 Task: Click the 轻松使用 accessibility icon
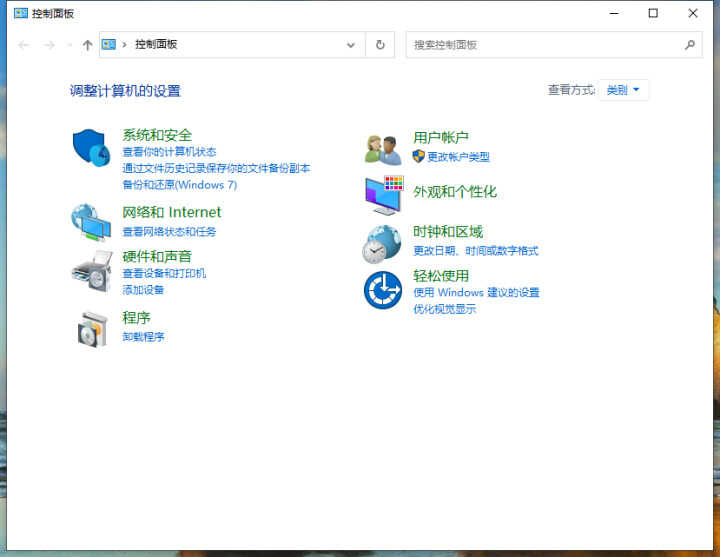(382, 290)
